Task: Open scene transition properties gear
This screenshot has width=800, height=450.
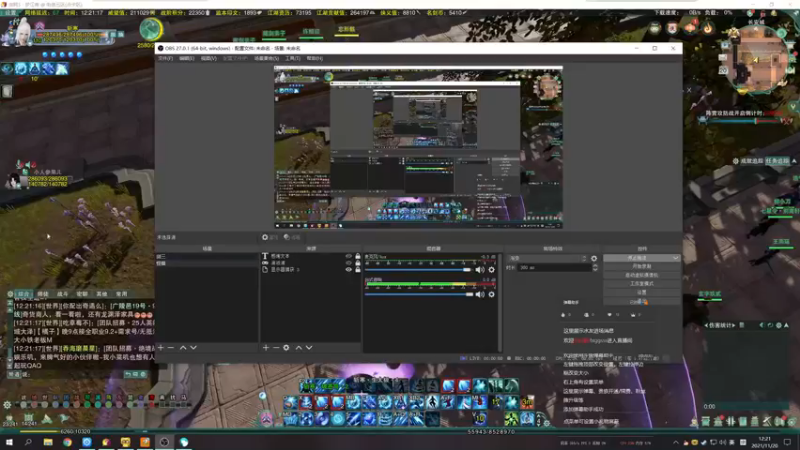Action: pyautogui.click(x=594, y=259)
